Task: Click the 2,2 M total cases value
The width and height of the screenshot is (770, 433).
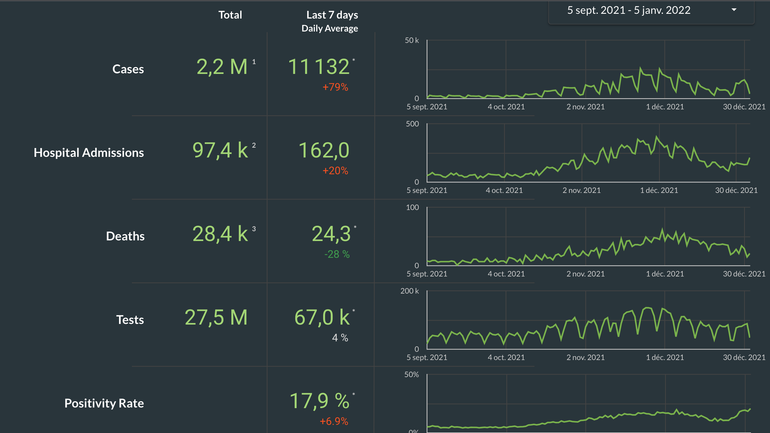Action: [220, 67]
